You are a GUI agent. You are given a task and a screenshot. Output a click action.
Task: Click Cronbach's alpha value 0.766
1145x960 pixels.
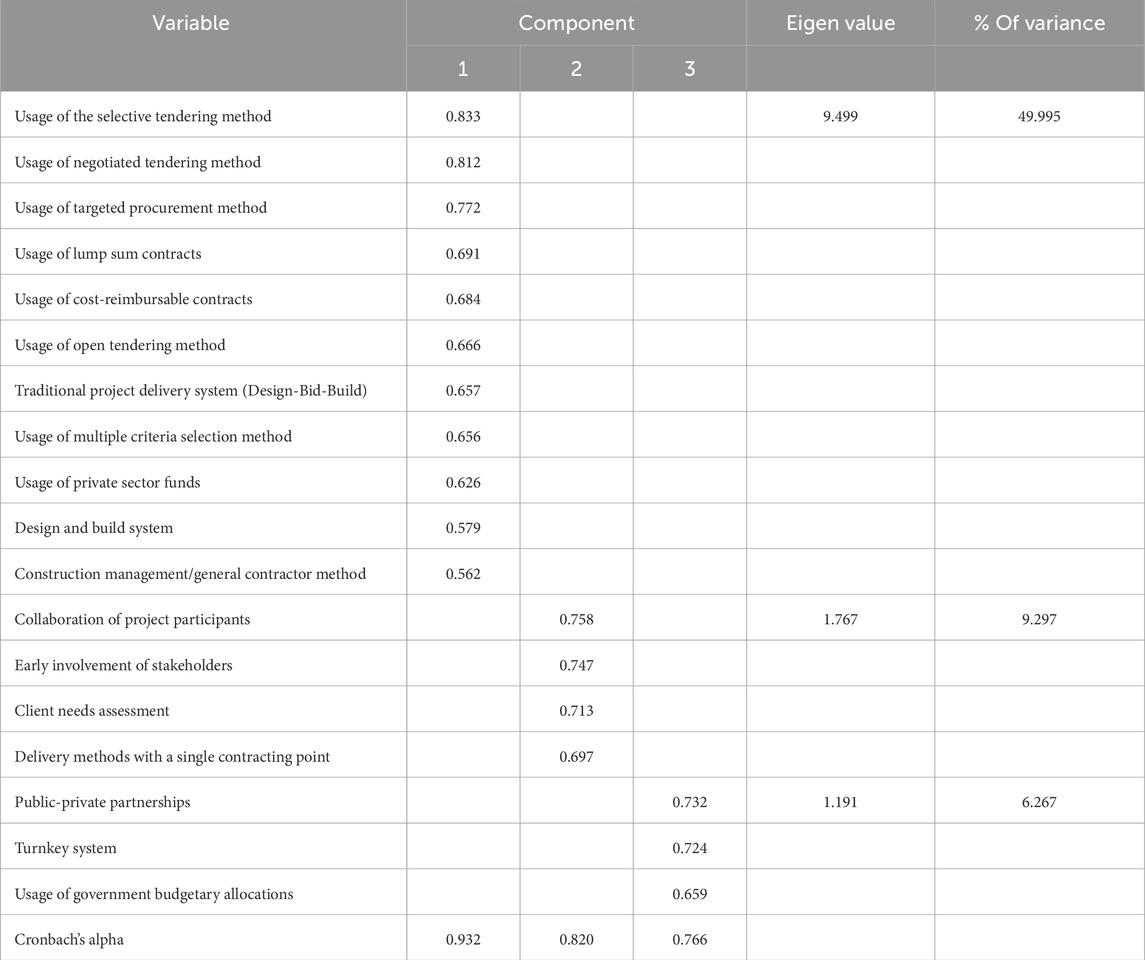(x=689, y=940)
